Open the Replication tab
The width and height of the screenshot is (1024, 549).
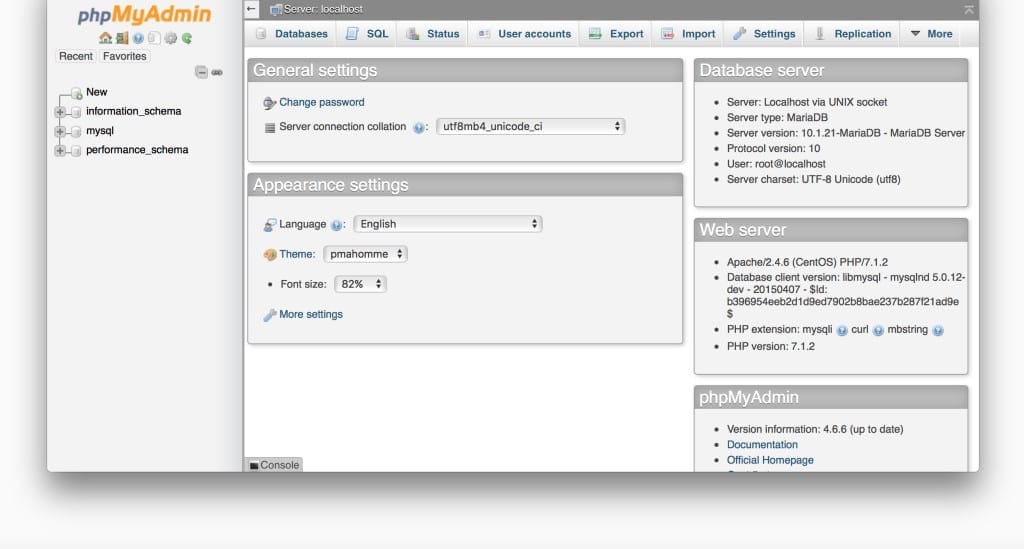pos(853,34)
